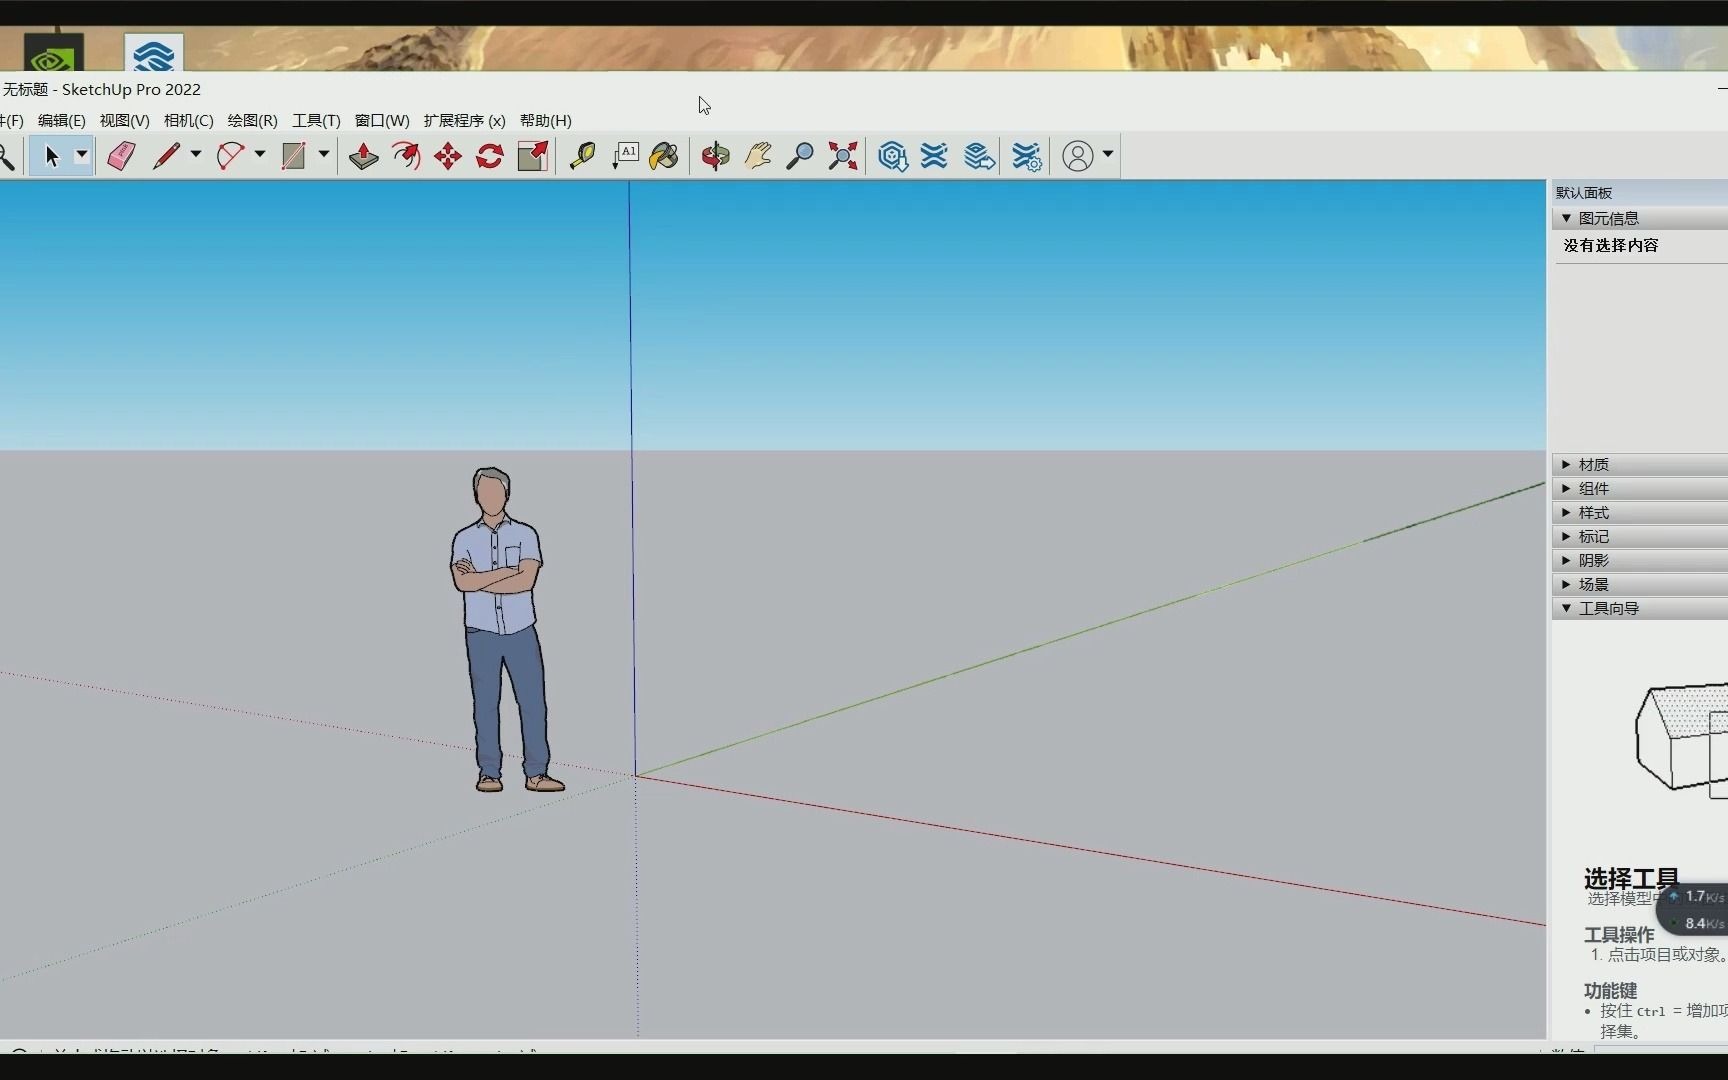
Task: Select the Rotate tool
Action: coord(489,156)
